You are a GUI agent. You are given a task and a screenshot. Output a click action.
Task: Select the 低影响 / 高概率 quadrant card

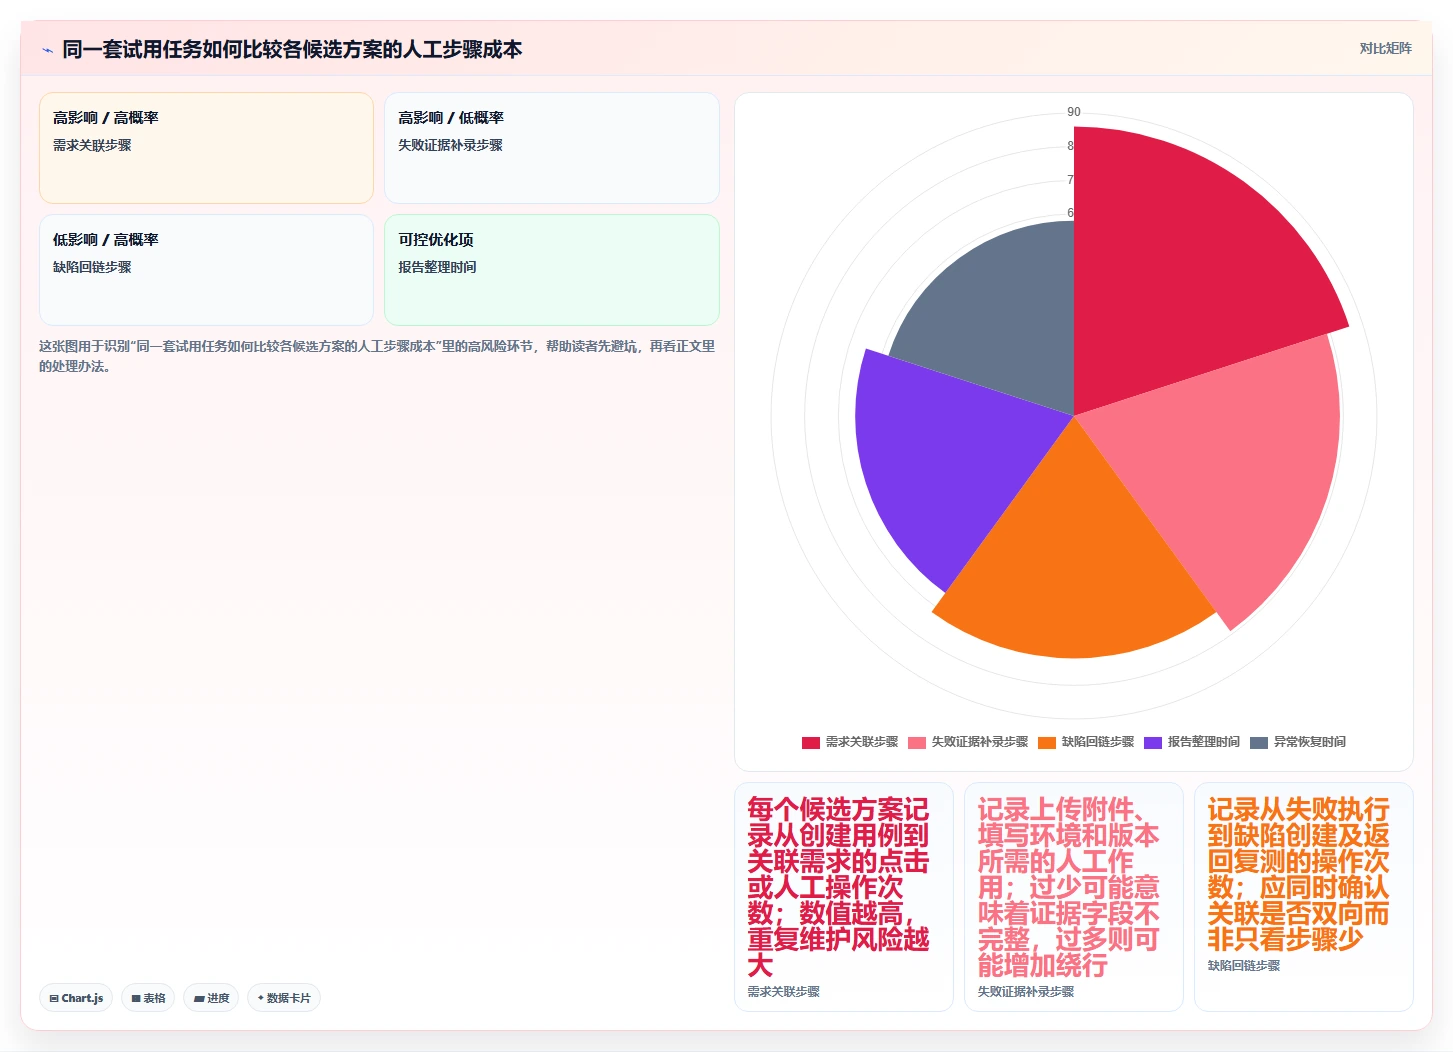[x=206, y=270]
